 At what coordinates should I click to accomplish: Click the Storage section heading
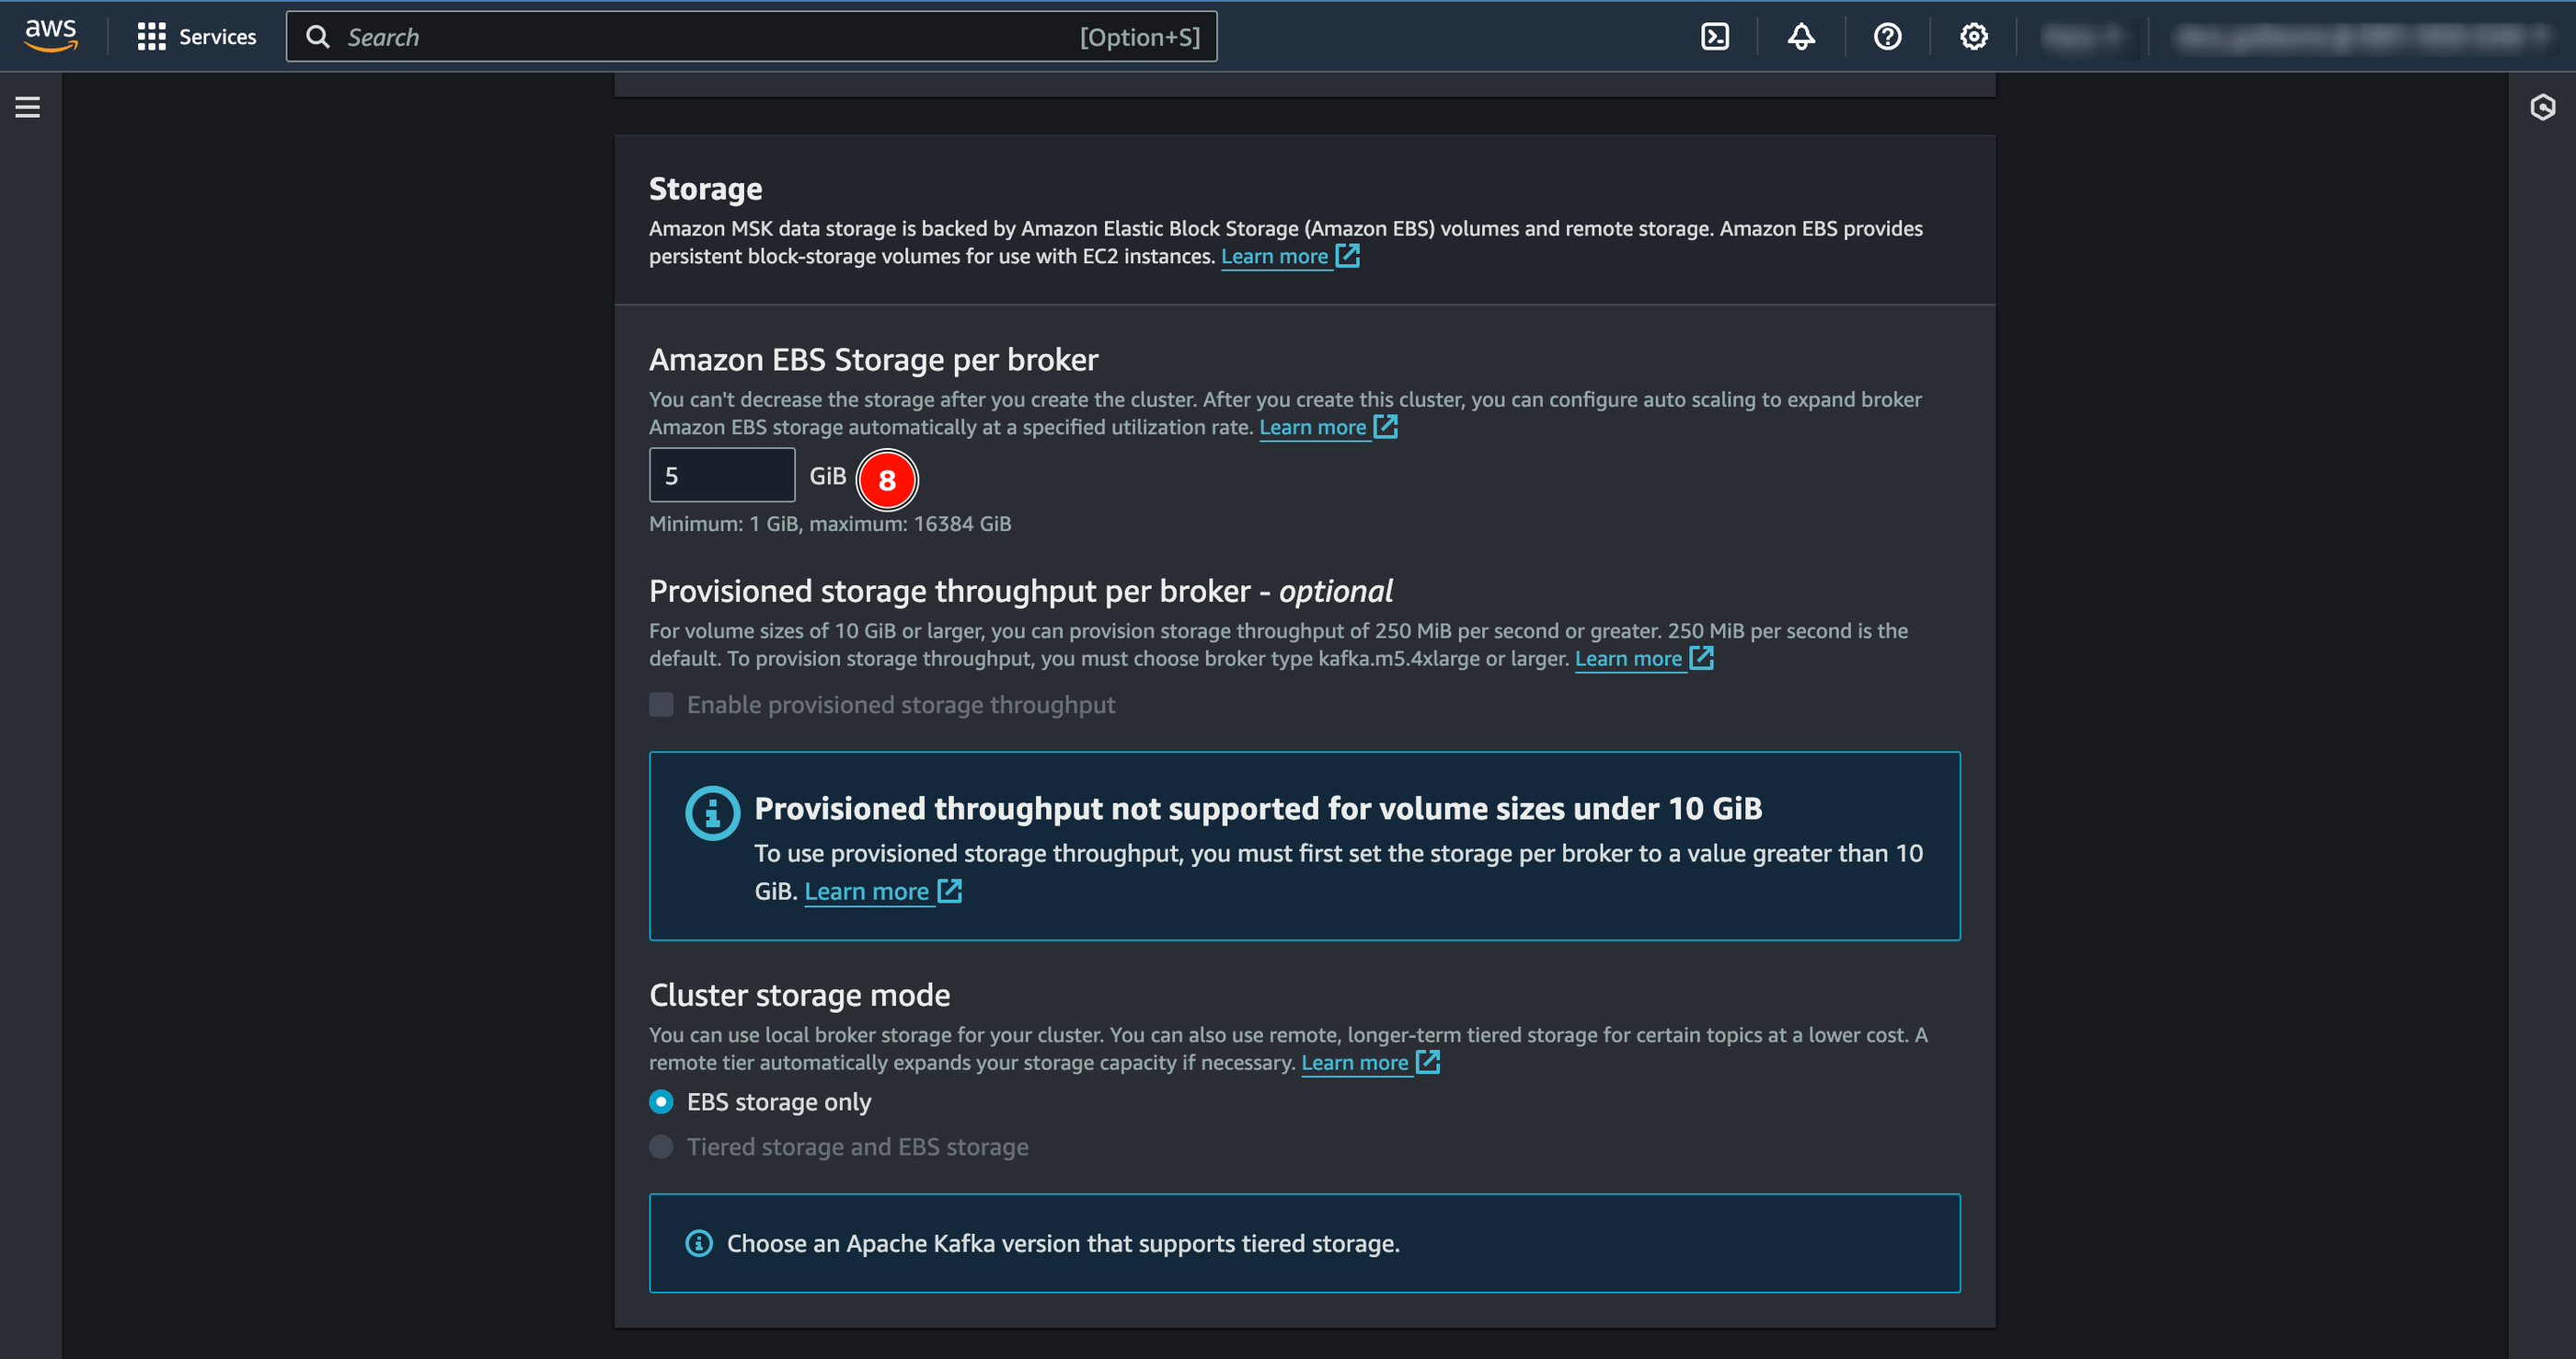click(x=705, y=189)
